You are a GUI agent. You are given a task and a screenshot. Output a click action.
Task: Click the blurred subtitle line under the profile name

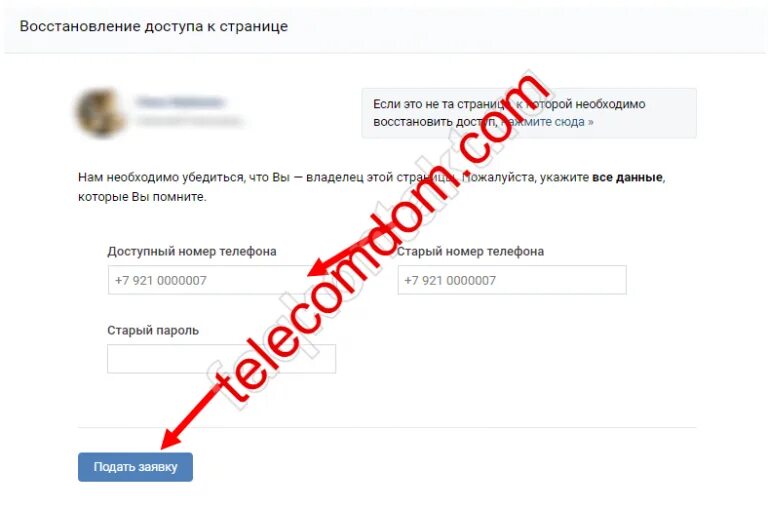[189, 121]
